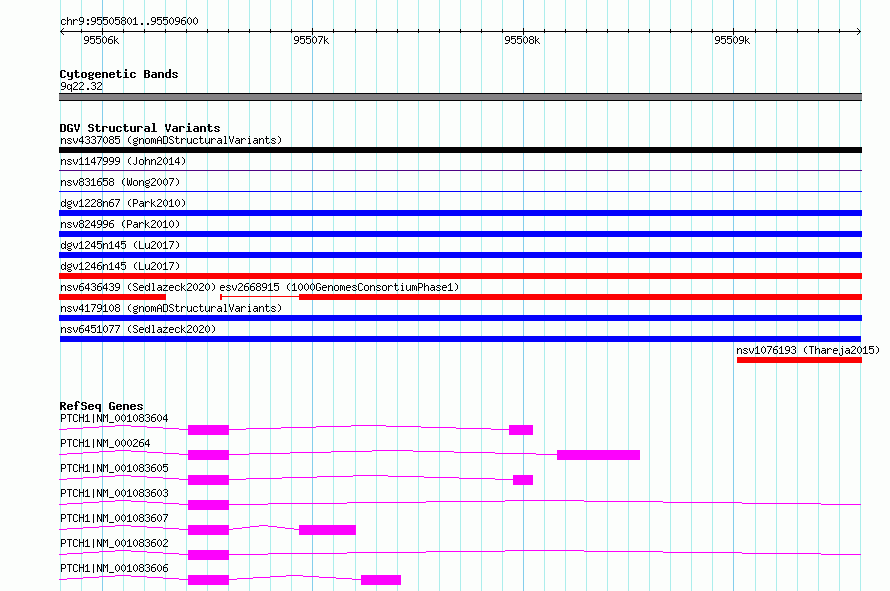Click the dgv1228n67 (Park2010) label

click(x=123, y=203)
